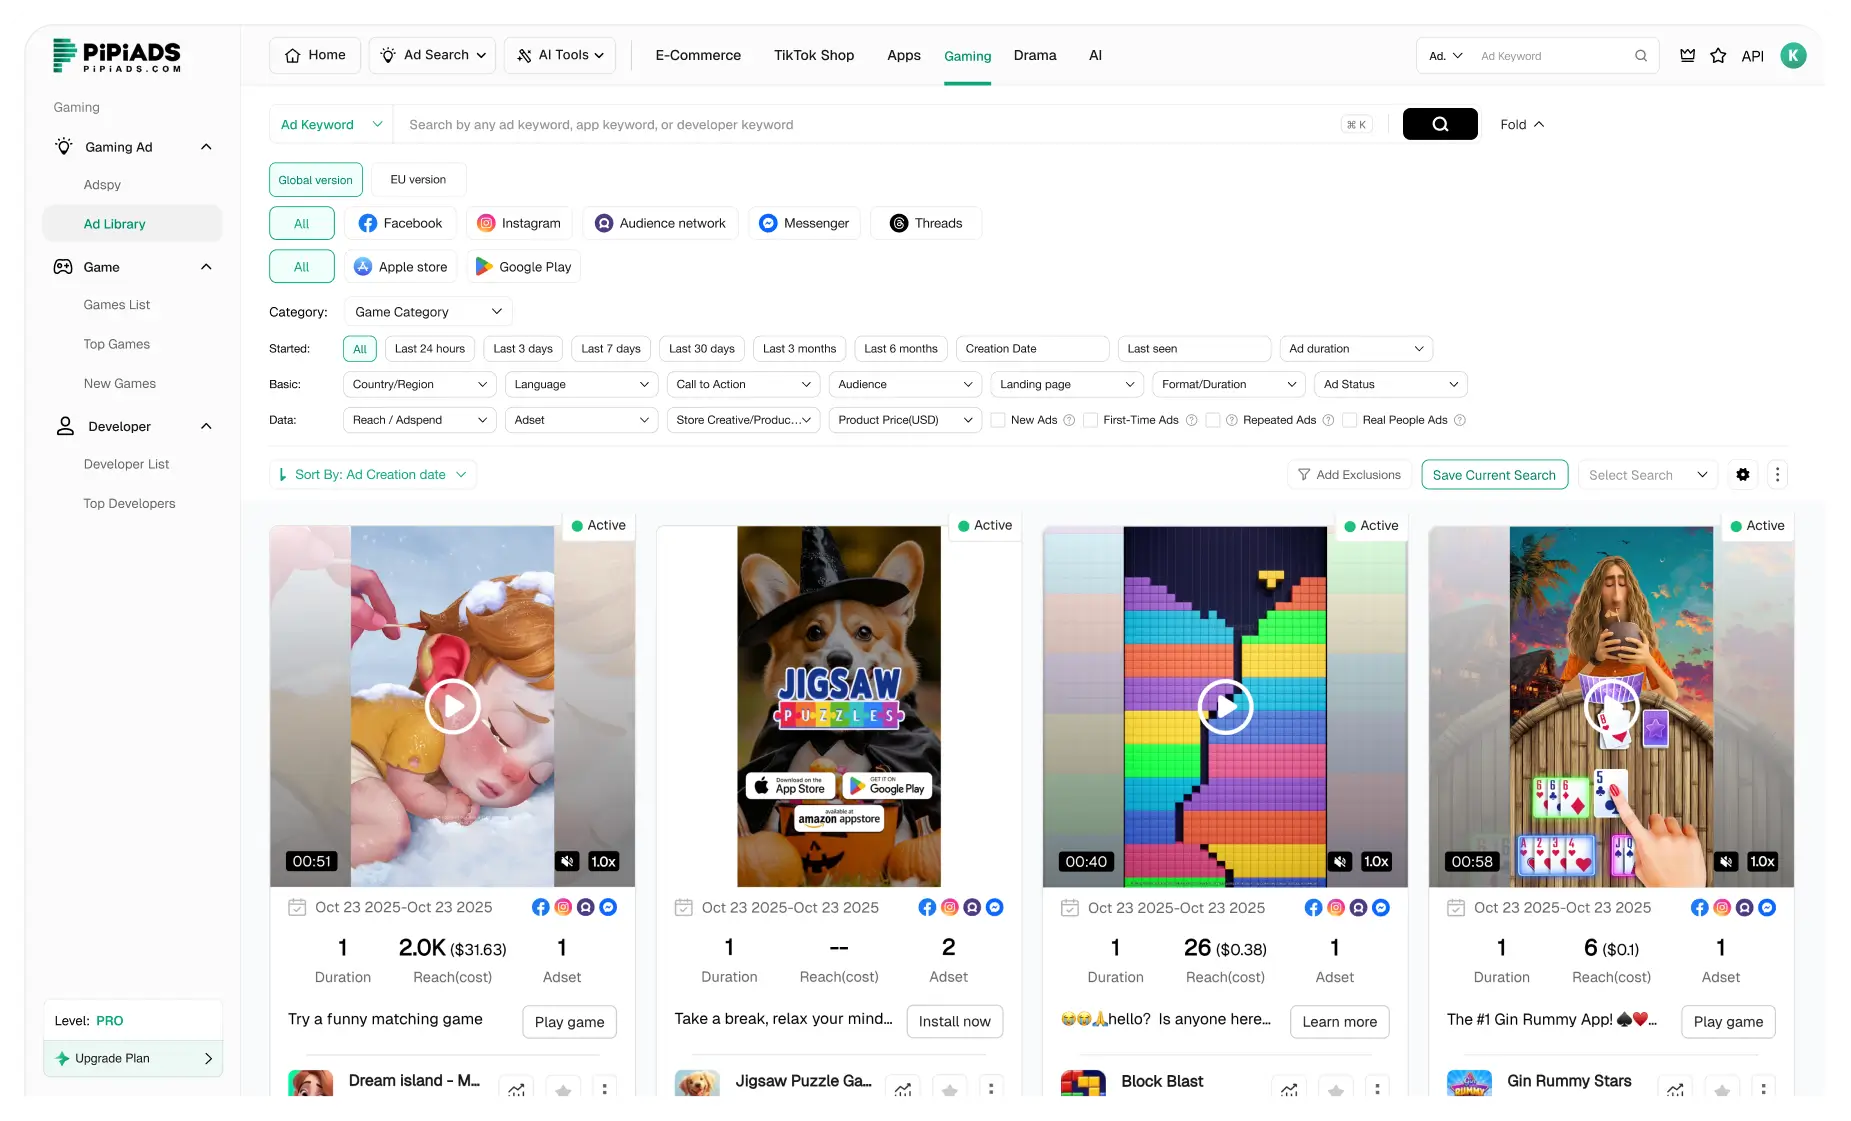The height and width of the screenshot is (1121, 1851).
Task: Switch to the Drama tab
Action: click(x=1035, y=55)
